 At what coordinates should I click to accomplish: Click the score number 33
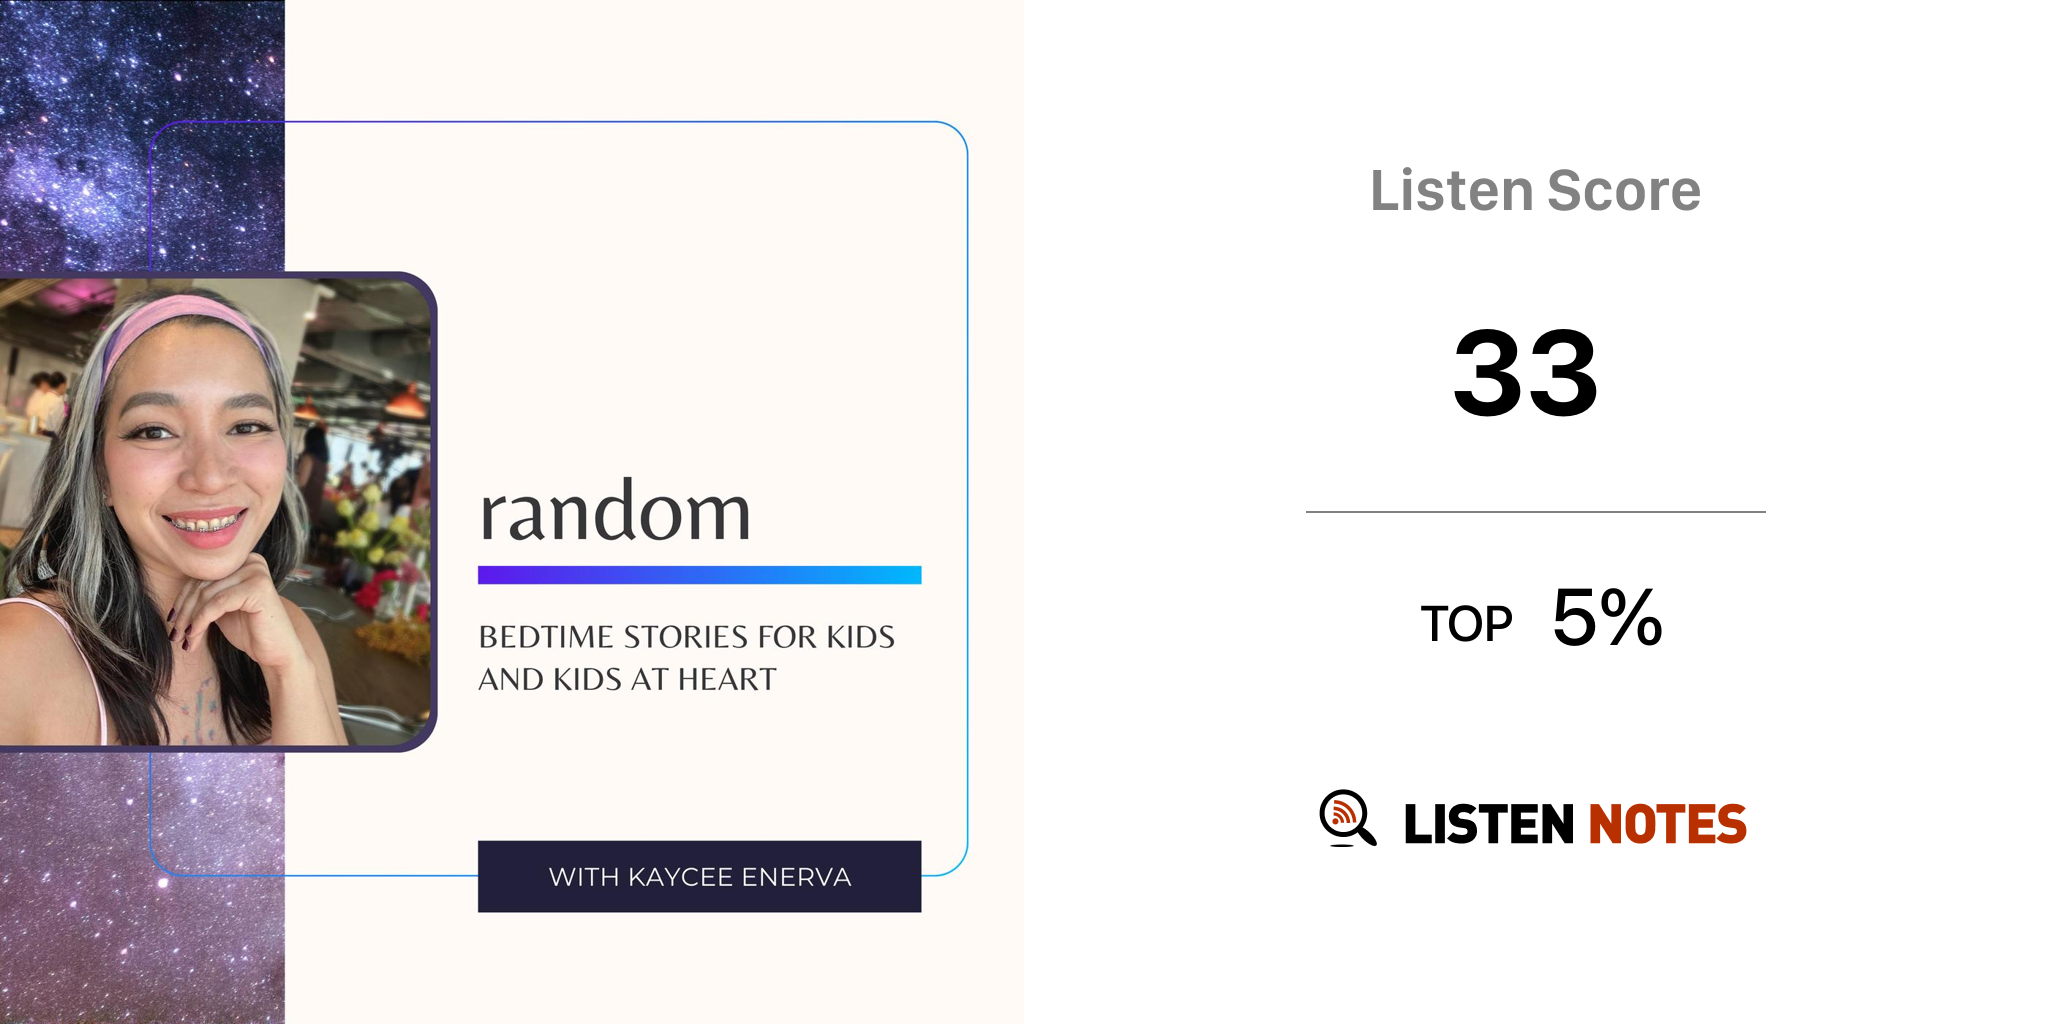pos(1525,374)
